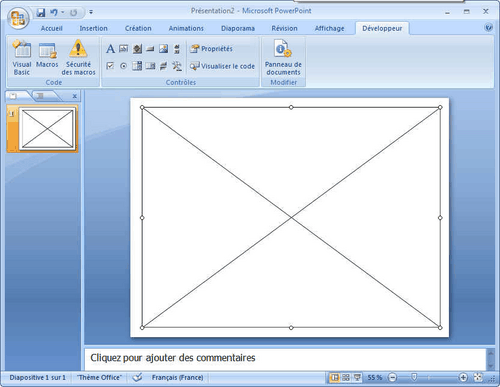This screenshot has width=500, height=387.
Task: Open zoom dialog via 55 % level
Action: [x=375, y=378]
